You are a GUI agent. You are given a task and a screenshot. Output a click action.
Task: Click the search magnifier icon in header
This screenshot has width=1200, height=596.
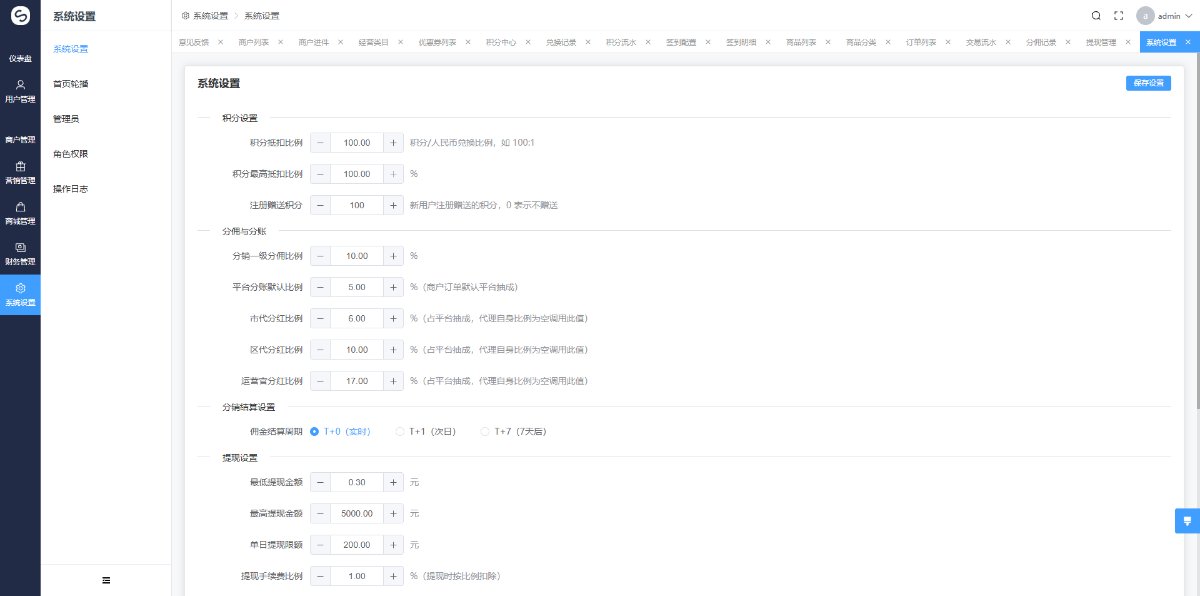(1096, 16)
